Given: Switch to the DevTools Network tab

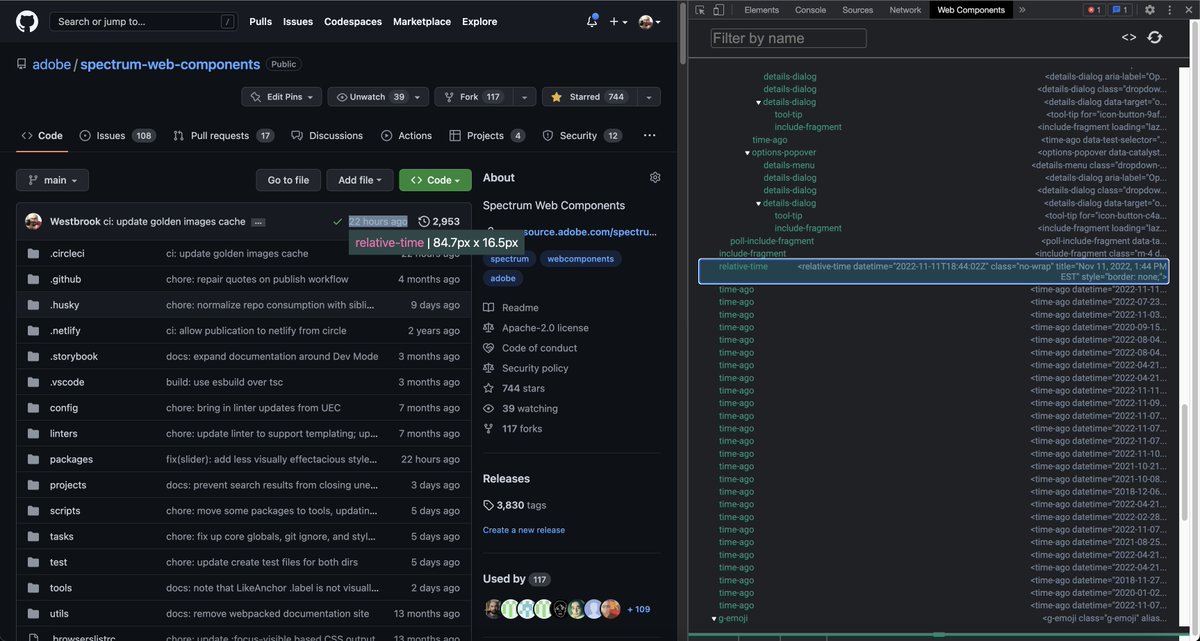Looking at the screenshot, I should (905, 10).
